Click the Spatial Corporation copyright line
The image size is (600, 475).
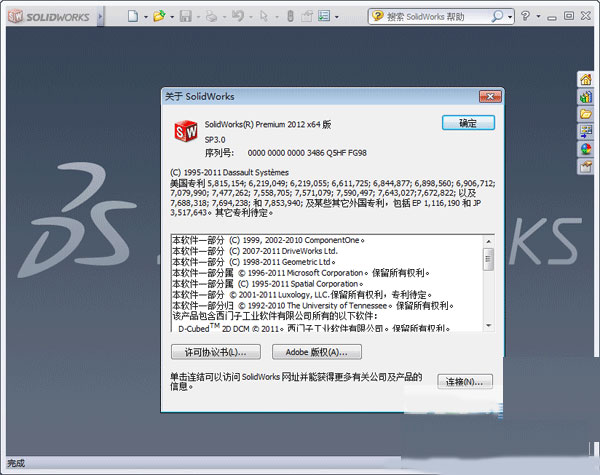[x=268, y=284]
